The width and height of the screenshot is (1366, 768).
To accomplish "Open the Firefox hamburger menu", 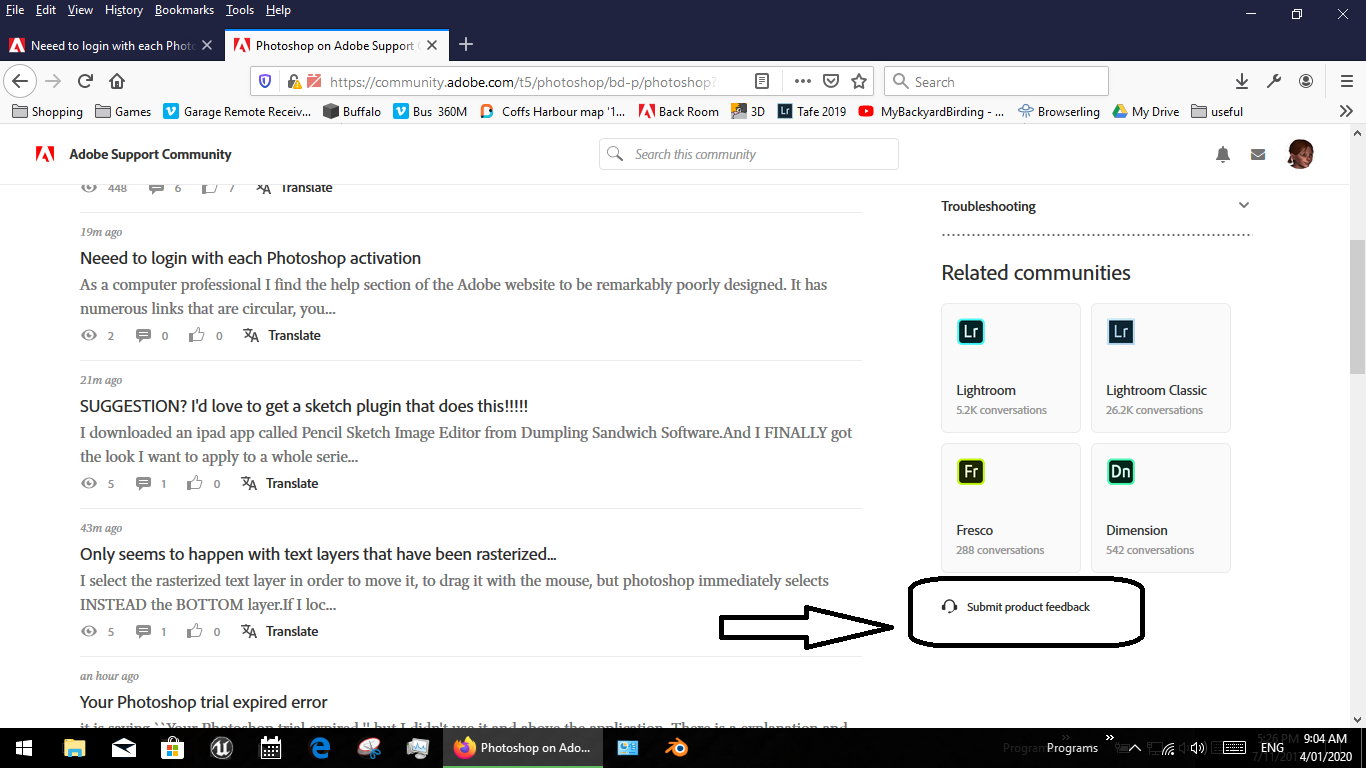I will point(1346,81).
